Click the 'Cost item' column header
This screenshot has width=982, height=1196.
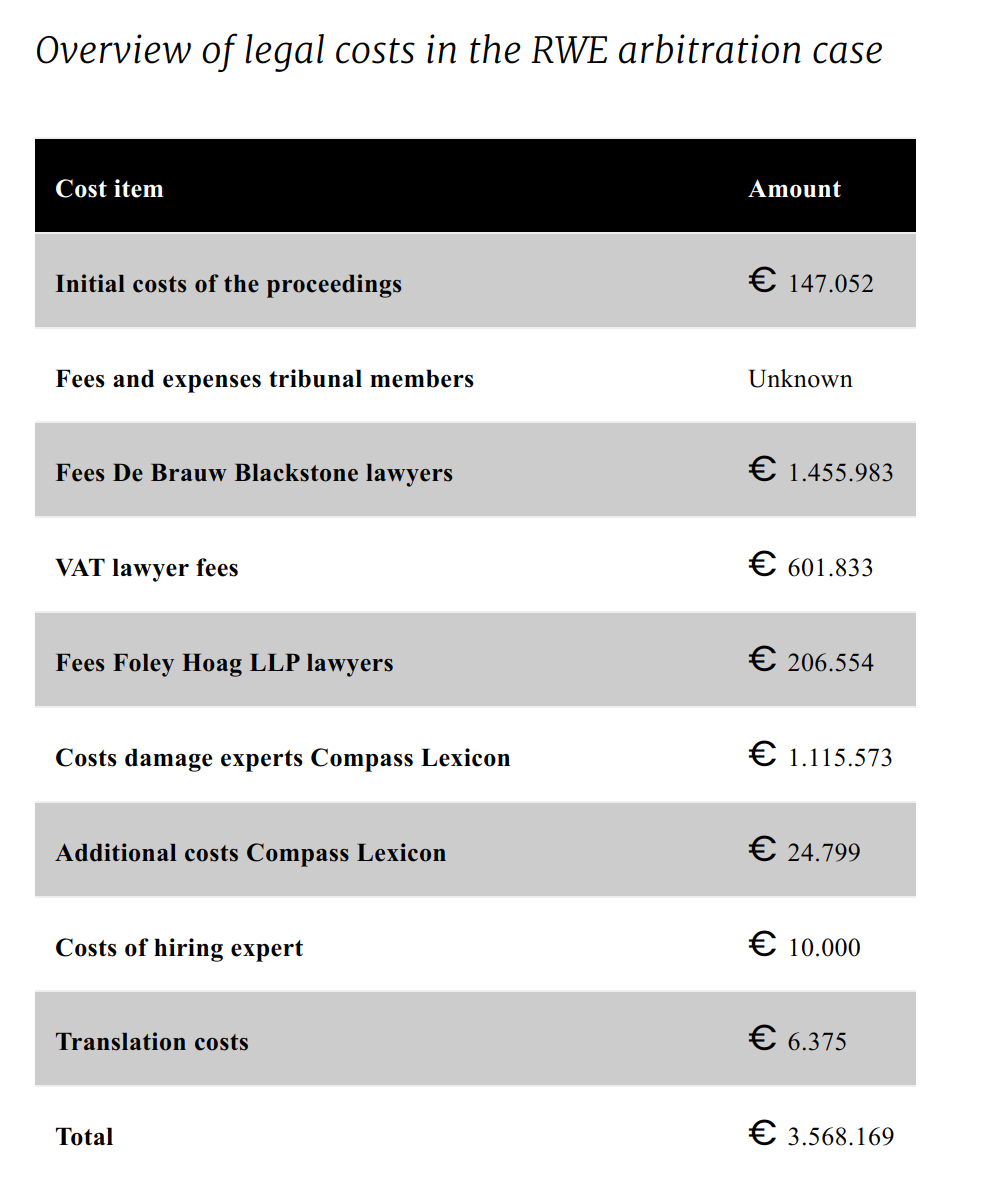point(109,188)
